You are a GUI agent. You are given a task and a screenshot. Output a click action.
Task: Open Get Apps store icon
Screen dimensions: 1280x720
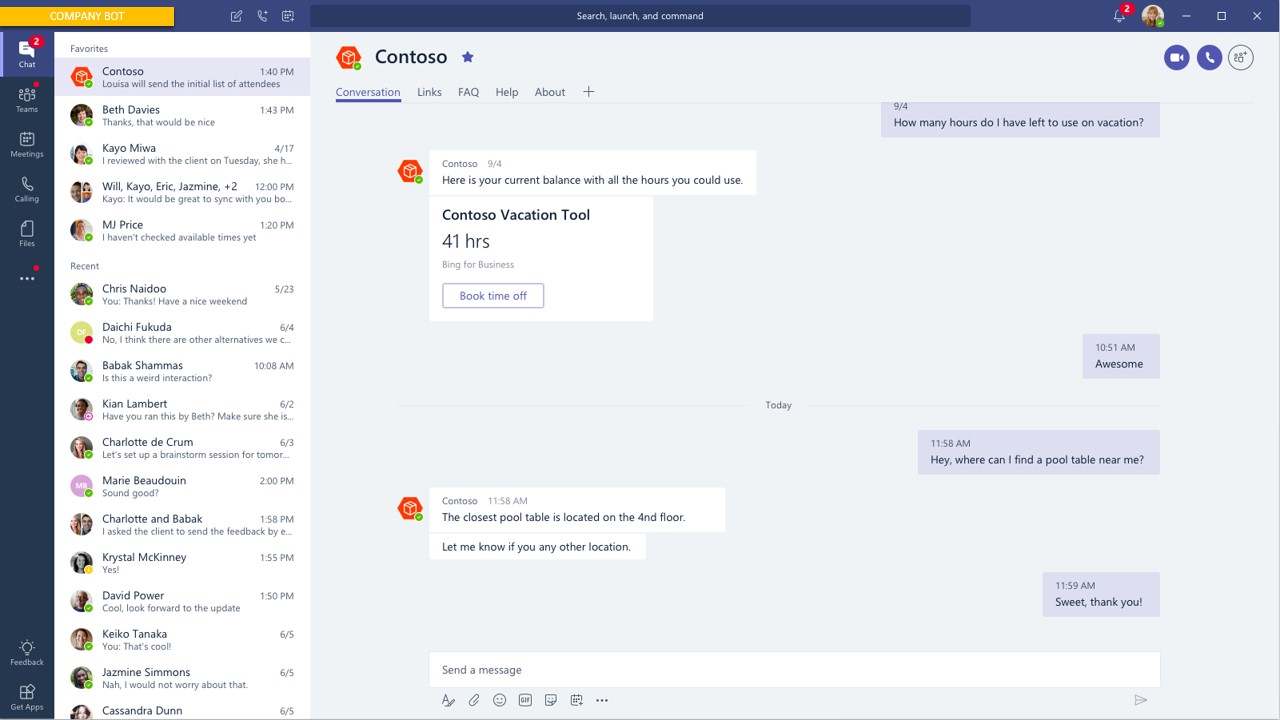pos(27,697)
